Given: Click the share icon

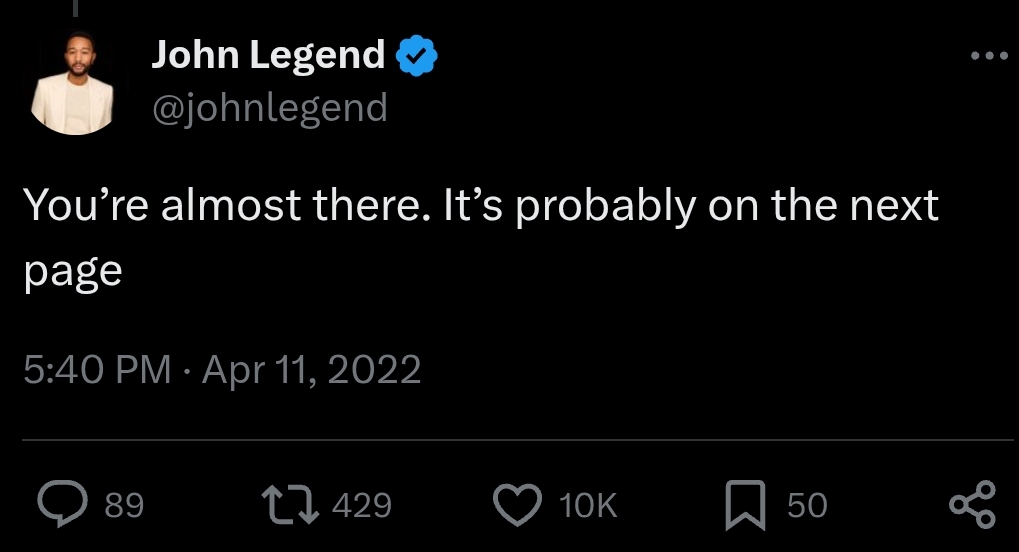Looking at the screenshot, I should 972,504.
